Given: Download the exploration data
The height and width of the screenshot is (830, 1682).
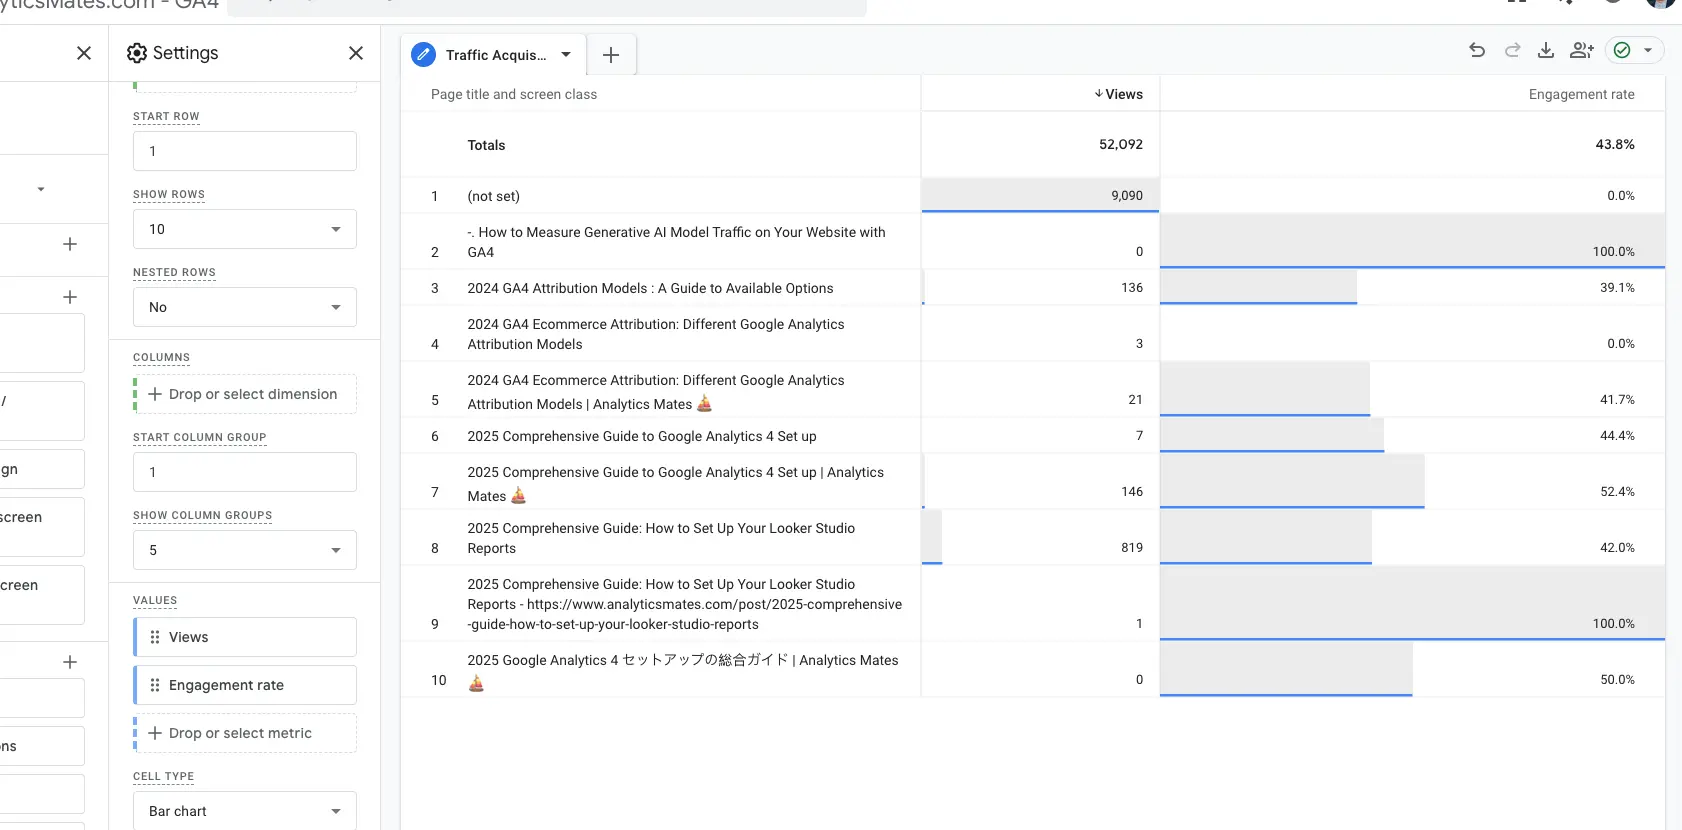Looking at the screenshot, I should [x=1546, y=50].
